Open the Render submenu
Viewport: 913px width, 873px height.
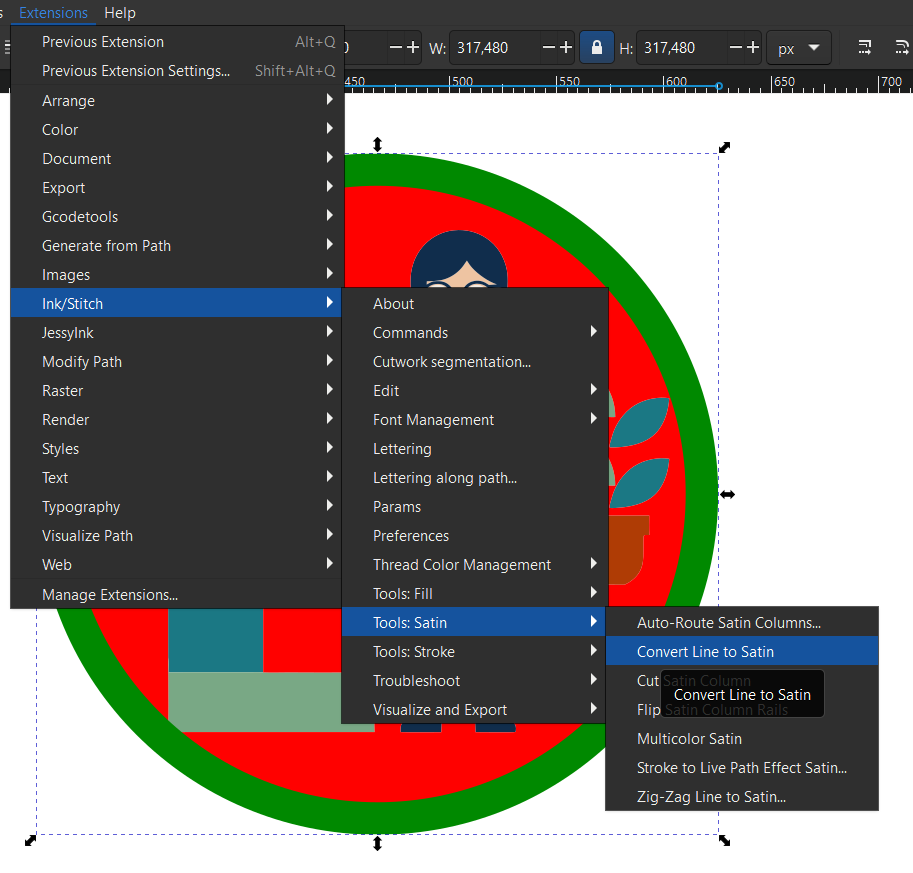[x=176, y=420]
